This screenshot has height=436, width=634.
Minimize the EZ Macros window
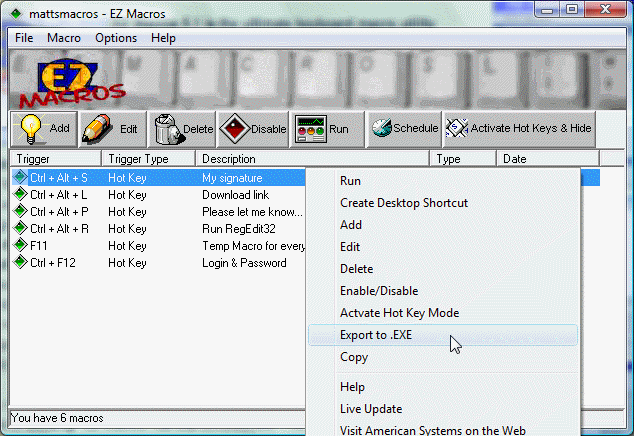547,10
